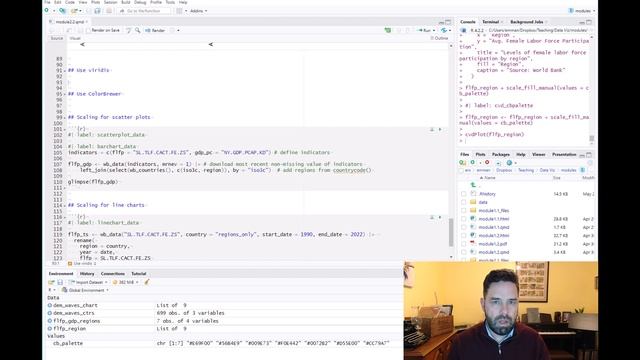Screen dimensions: 640x360
Task: Toggle the Outline button
Action: pyautogui.click(x=439, y=38)
